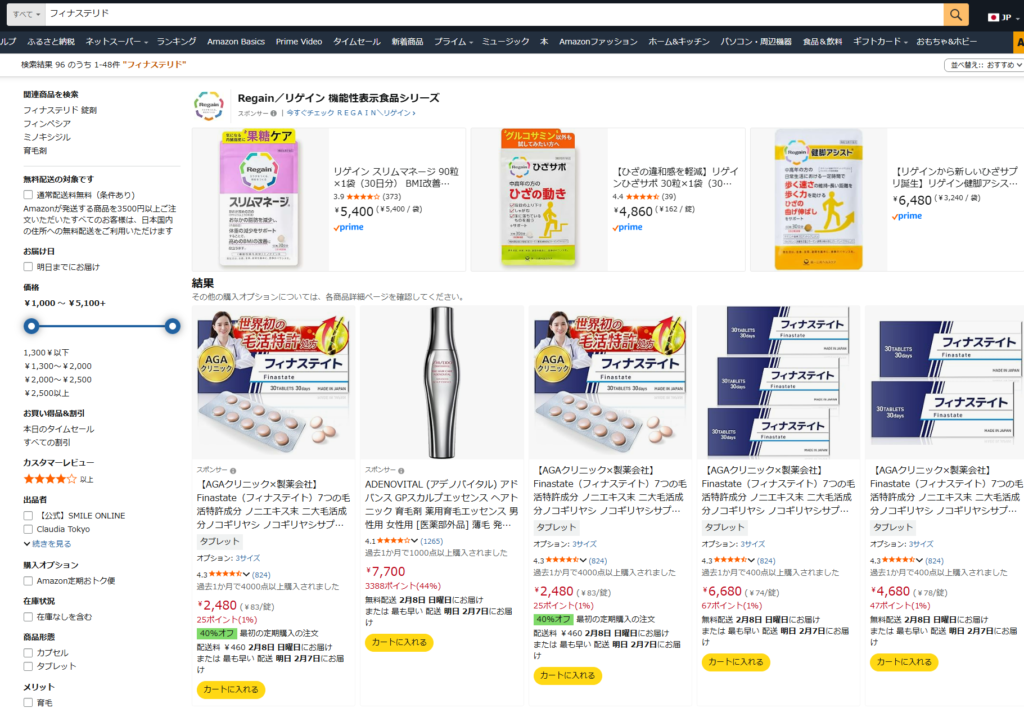
Task: Click the フィンペシア related search link
Action: (47, 123)
